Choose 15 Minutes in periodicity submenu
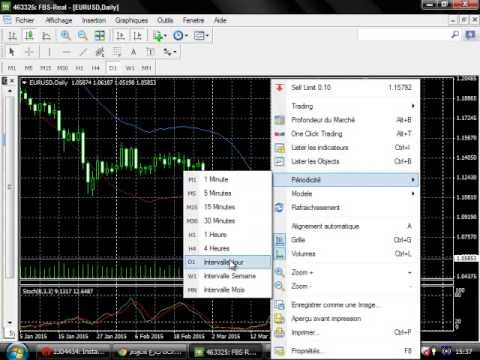Viewport: 480px width, 360px height. (228, 207)
